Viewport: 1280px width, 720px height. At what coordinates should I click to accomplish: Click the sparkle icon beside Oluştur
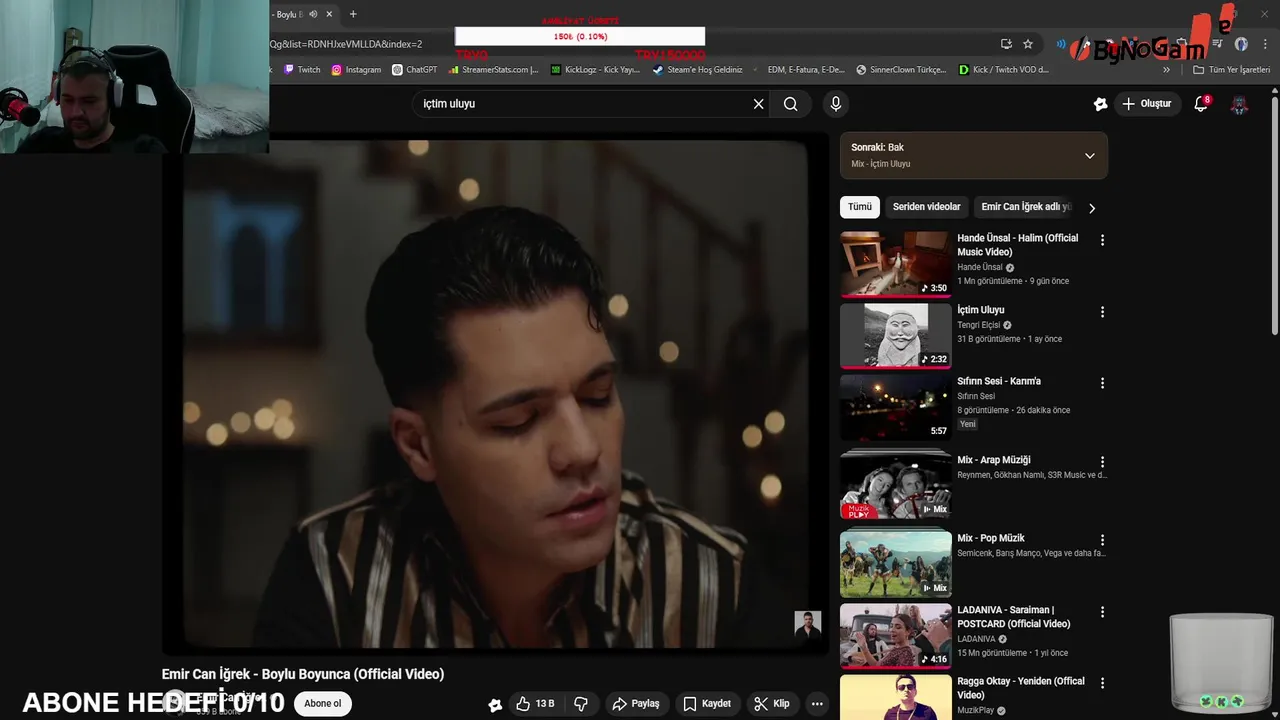click(1100, 104)
